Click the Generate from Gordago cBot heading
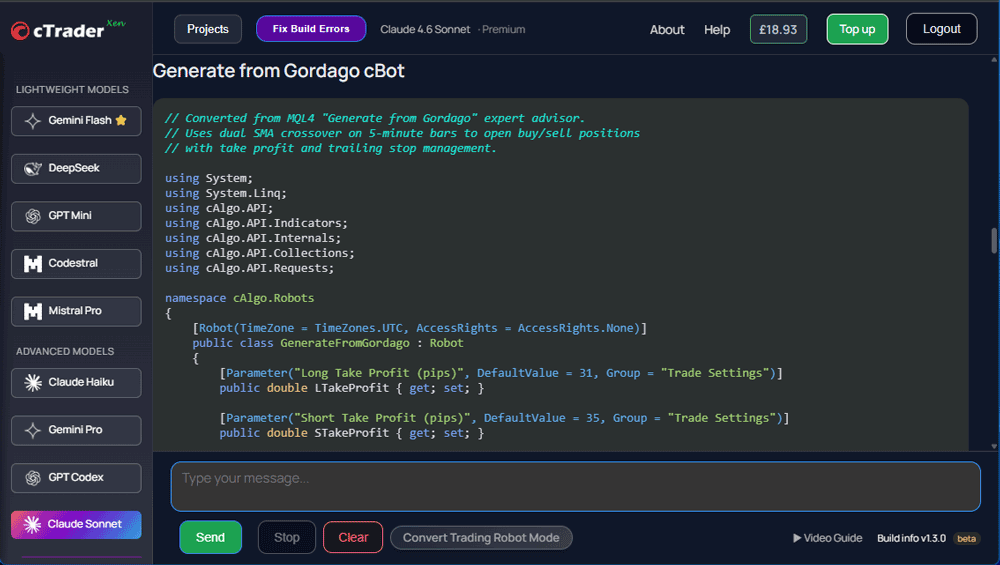The image size is (1000, 565). pos(279,71)
